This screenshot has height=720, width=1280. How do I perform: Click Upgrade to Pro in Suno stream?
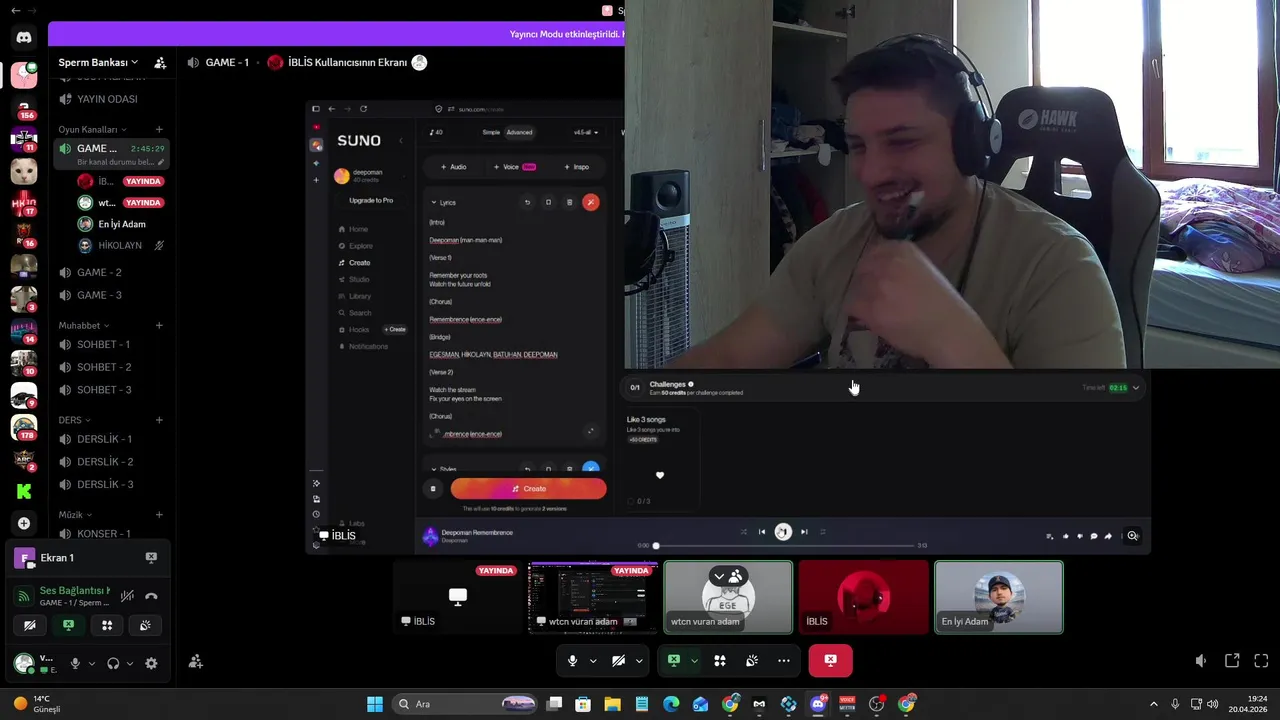click(371, 200)
